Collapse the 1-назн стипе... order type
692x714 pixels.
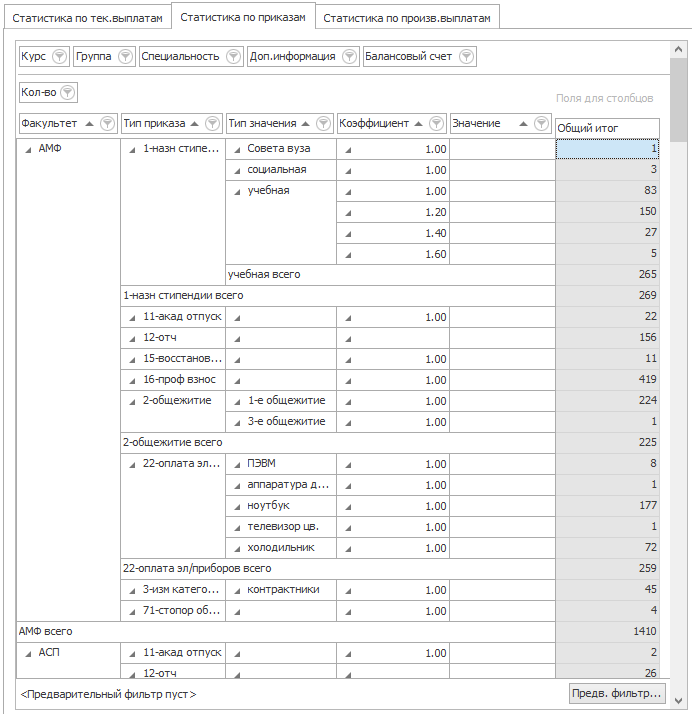132,150
